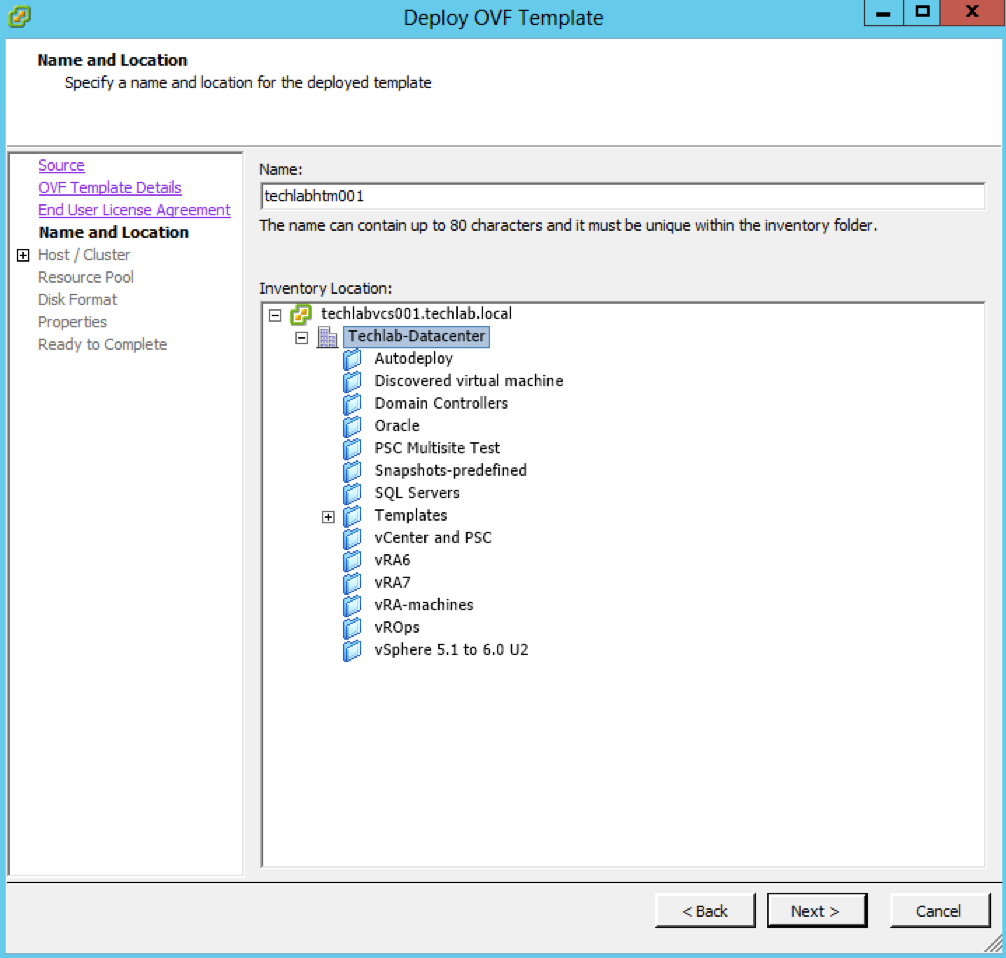This screenshot has width=1006, height=958.
Task: Click the folder icon next to Autodeploy
Action: click(352, 359)
